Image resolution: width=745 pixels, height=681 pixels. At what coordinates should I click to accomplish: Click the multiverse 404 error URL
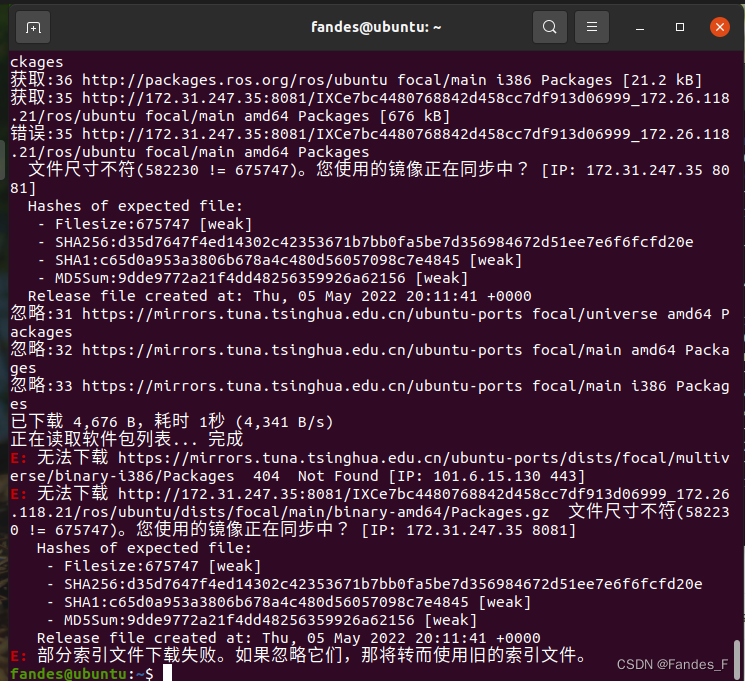tap(370, 467)
